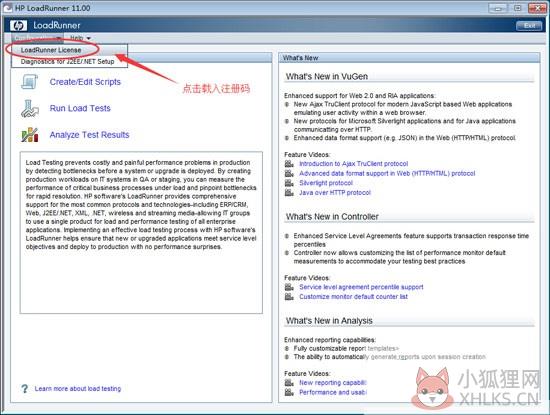Click video icon beside Service level agreement link

289,287
